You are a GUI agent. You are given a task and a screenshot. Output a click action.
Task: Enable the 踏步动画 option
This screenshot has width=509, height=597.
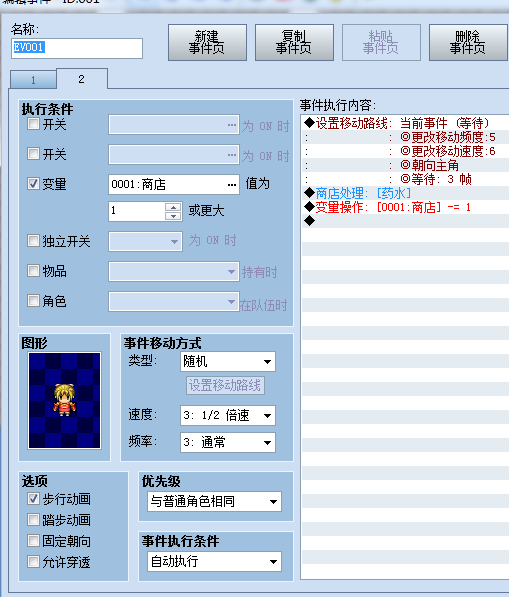(x=34, y=520)
